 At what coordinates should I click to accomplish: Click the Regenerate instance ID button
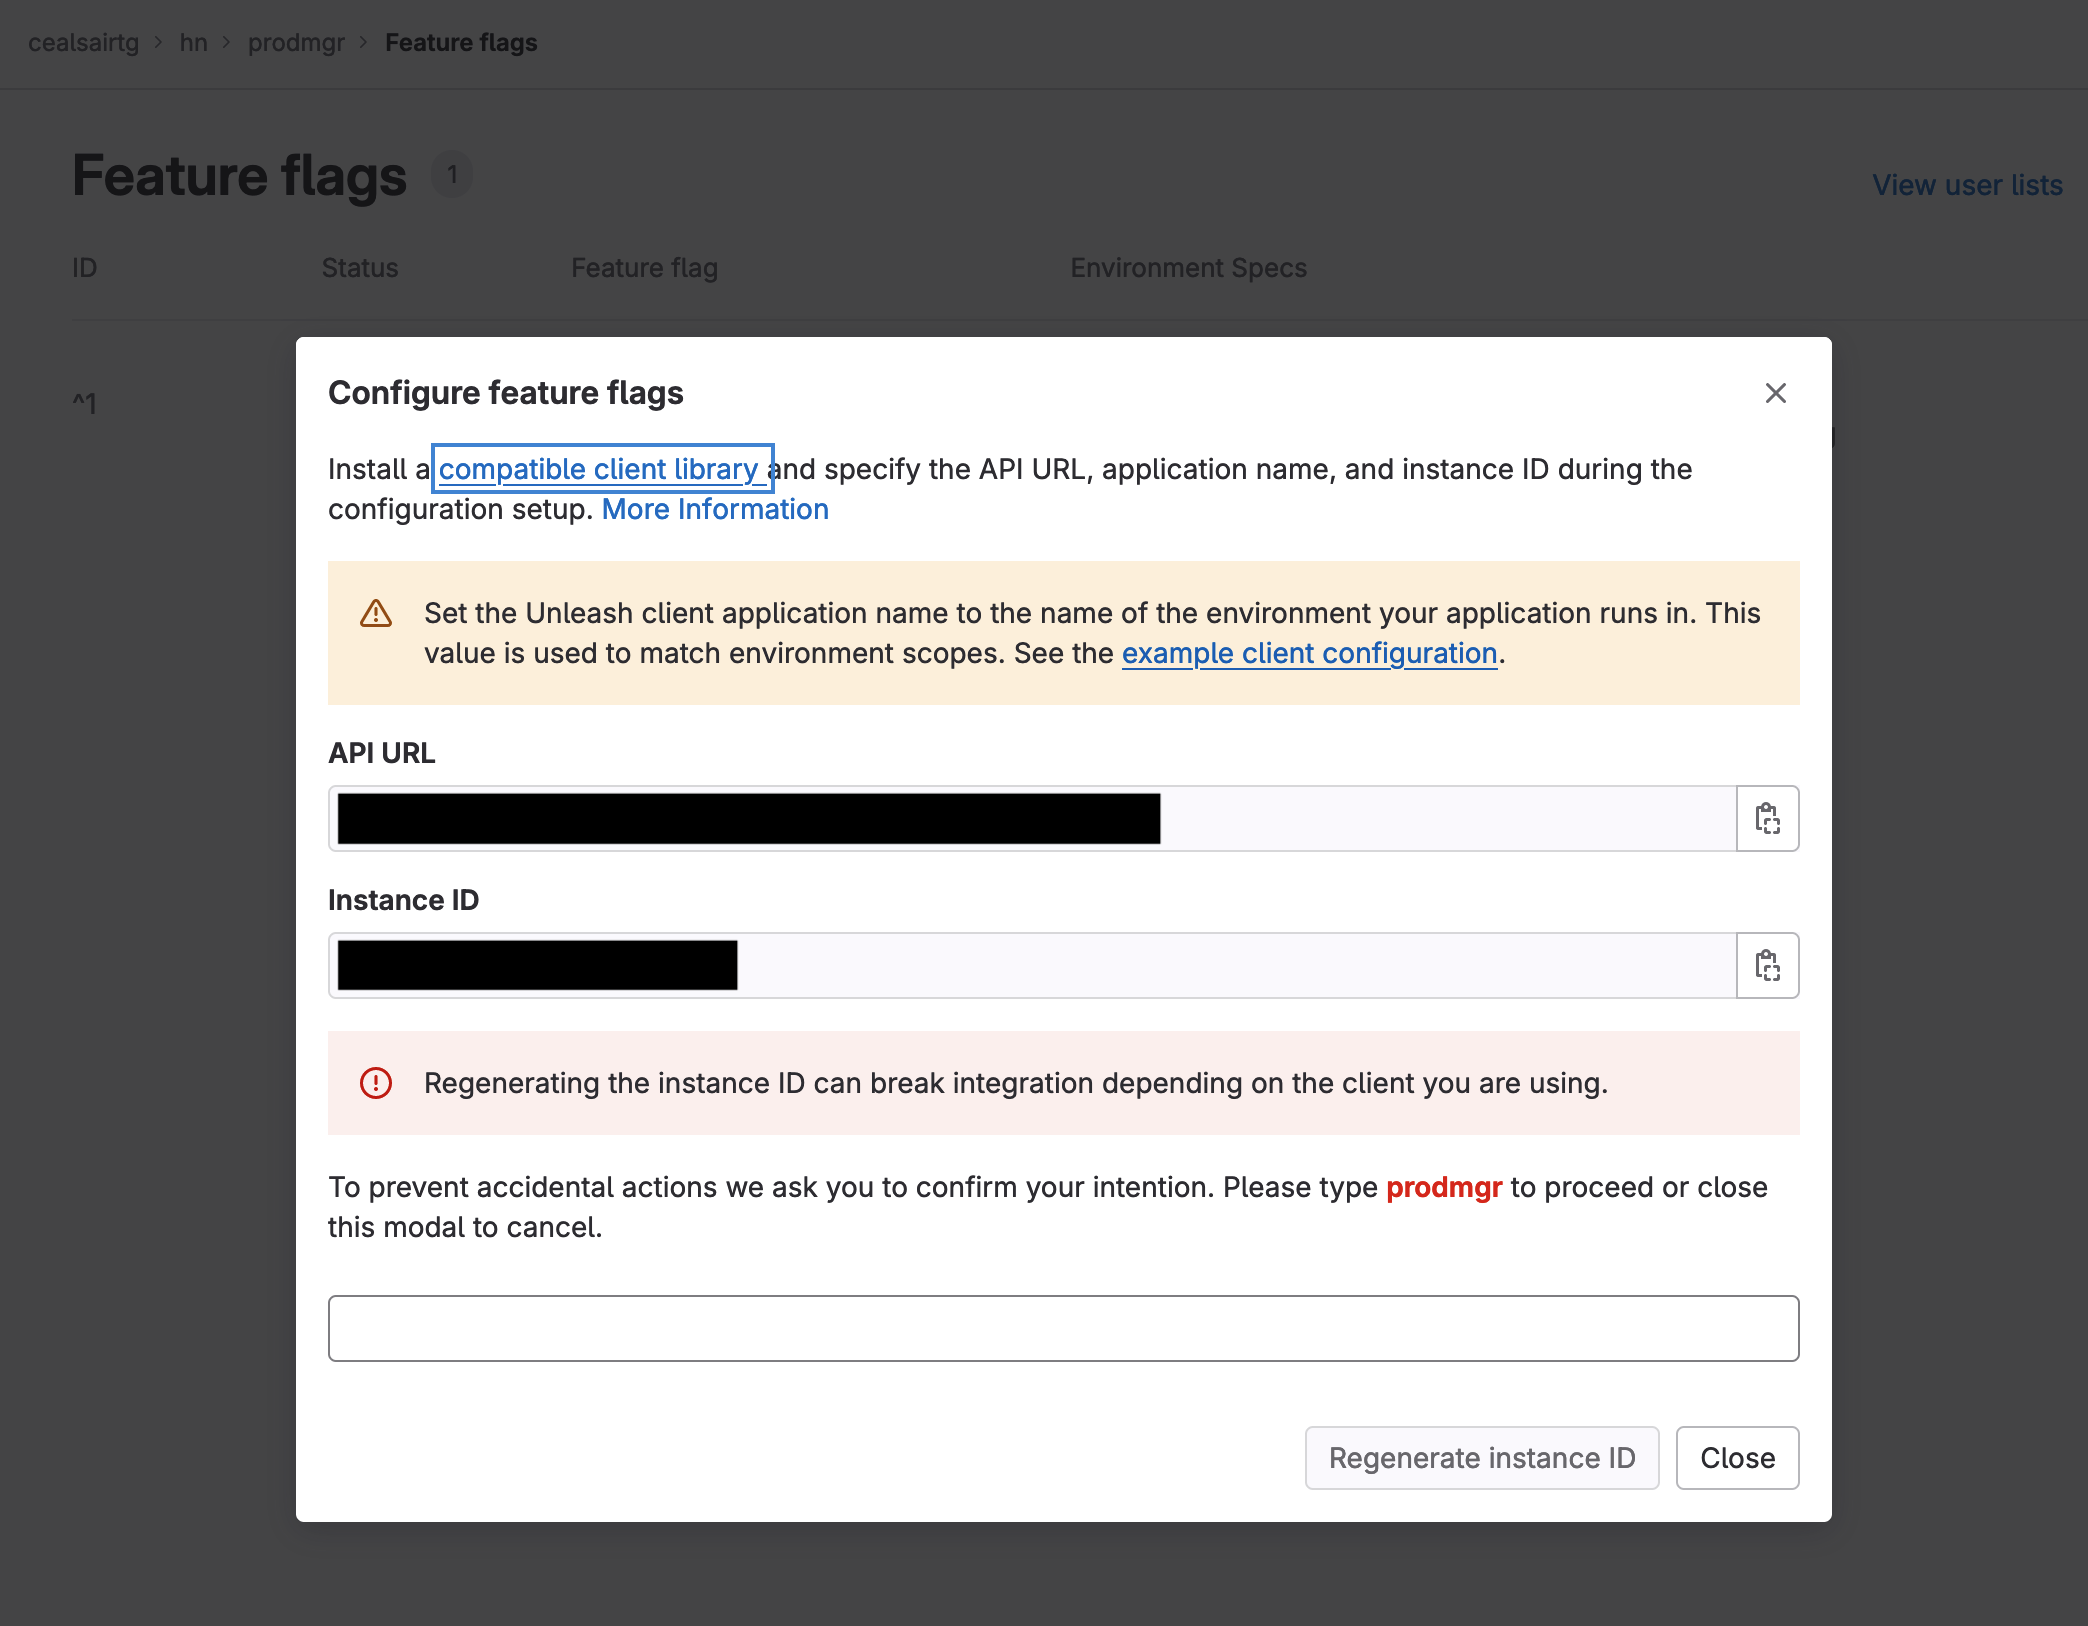click(1482, 1458)
